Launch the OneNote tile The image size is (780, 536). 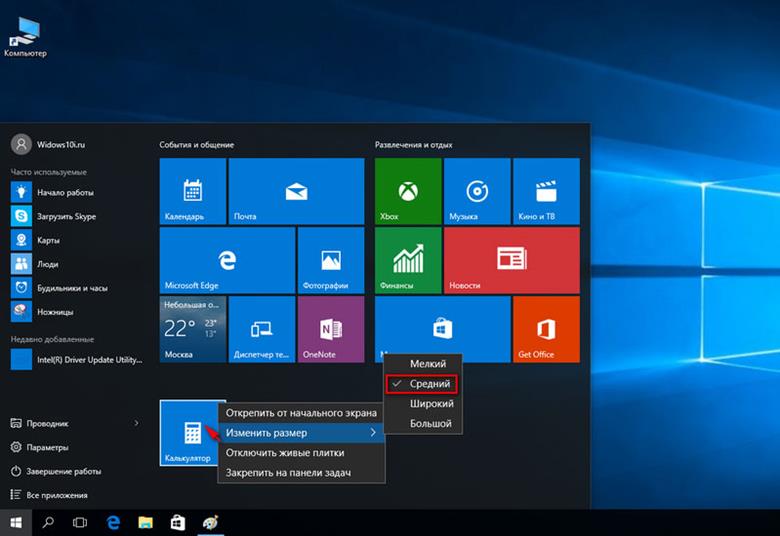pos(331,329)
